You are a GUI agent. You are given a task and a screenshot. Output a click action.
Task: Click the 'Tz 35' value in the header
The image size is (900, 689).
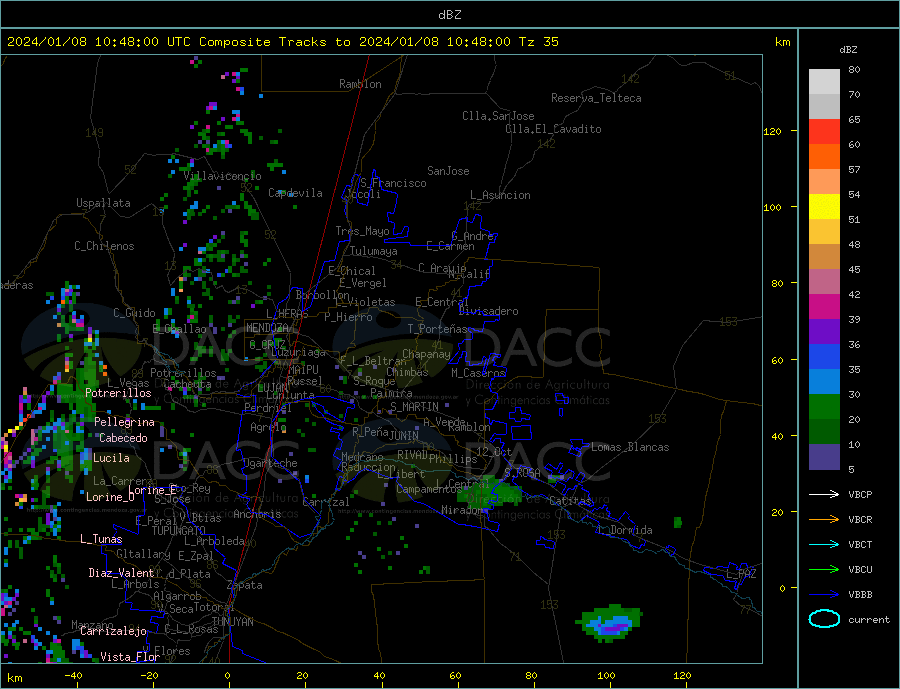click(538, 42)
